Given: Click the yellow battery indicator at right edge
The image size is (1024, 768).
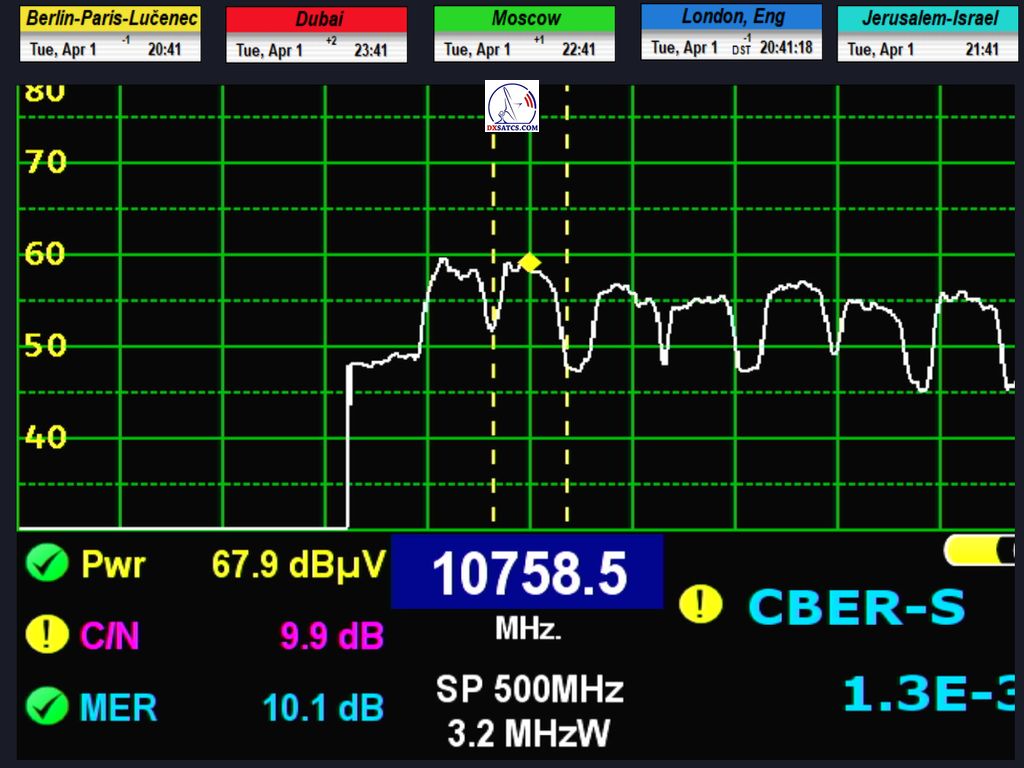Looking at the screenshot, I should pos(979,550).
